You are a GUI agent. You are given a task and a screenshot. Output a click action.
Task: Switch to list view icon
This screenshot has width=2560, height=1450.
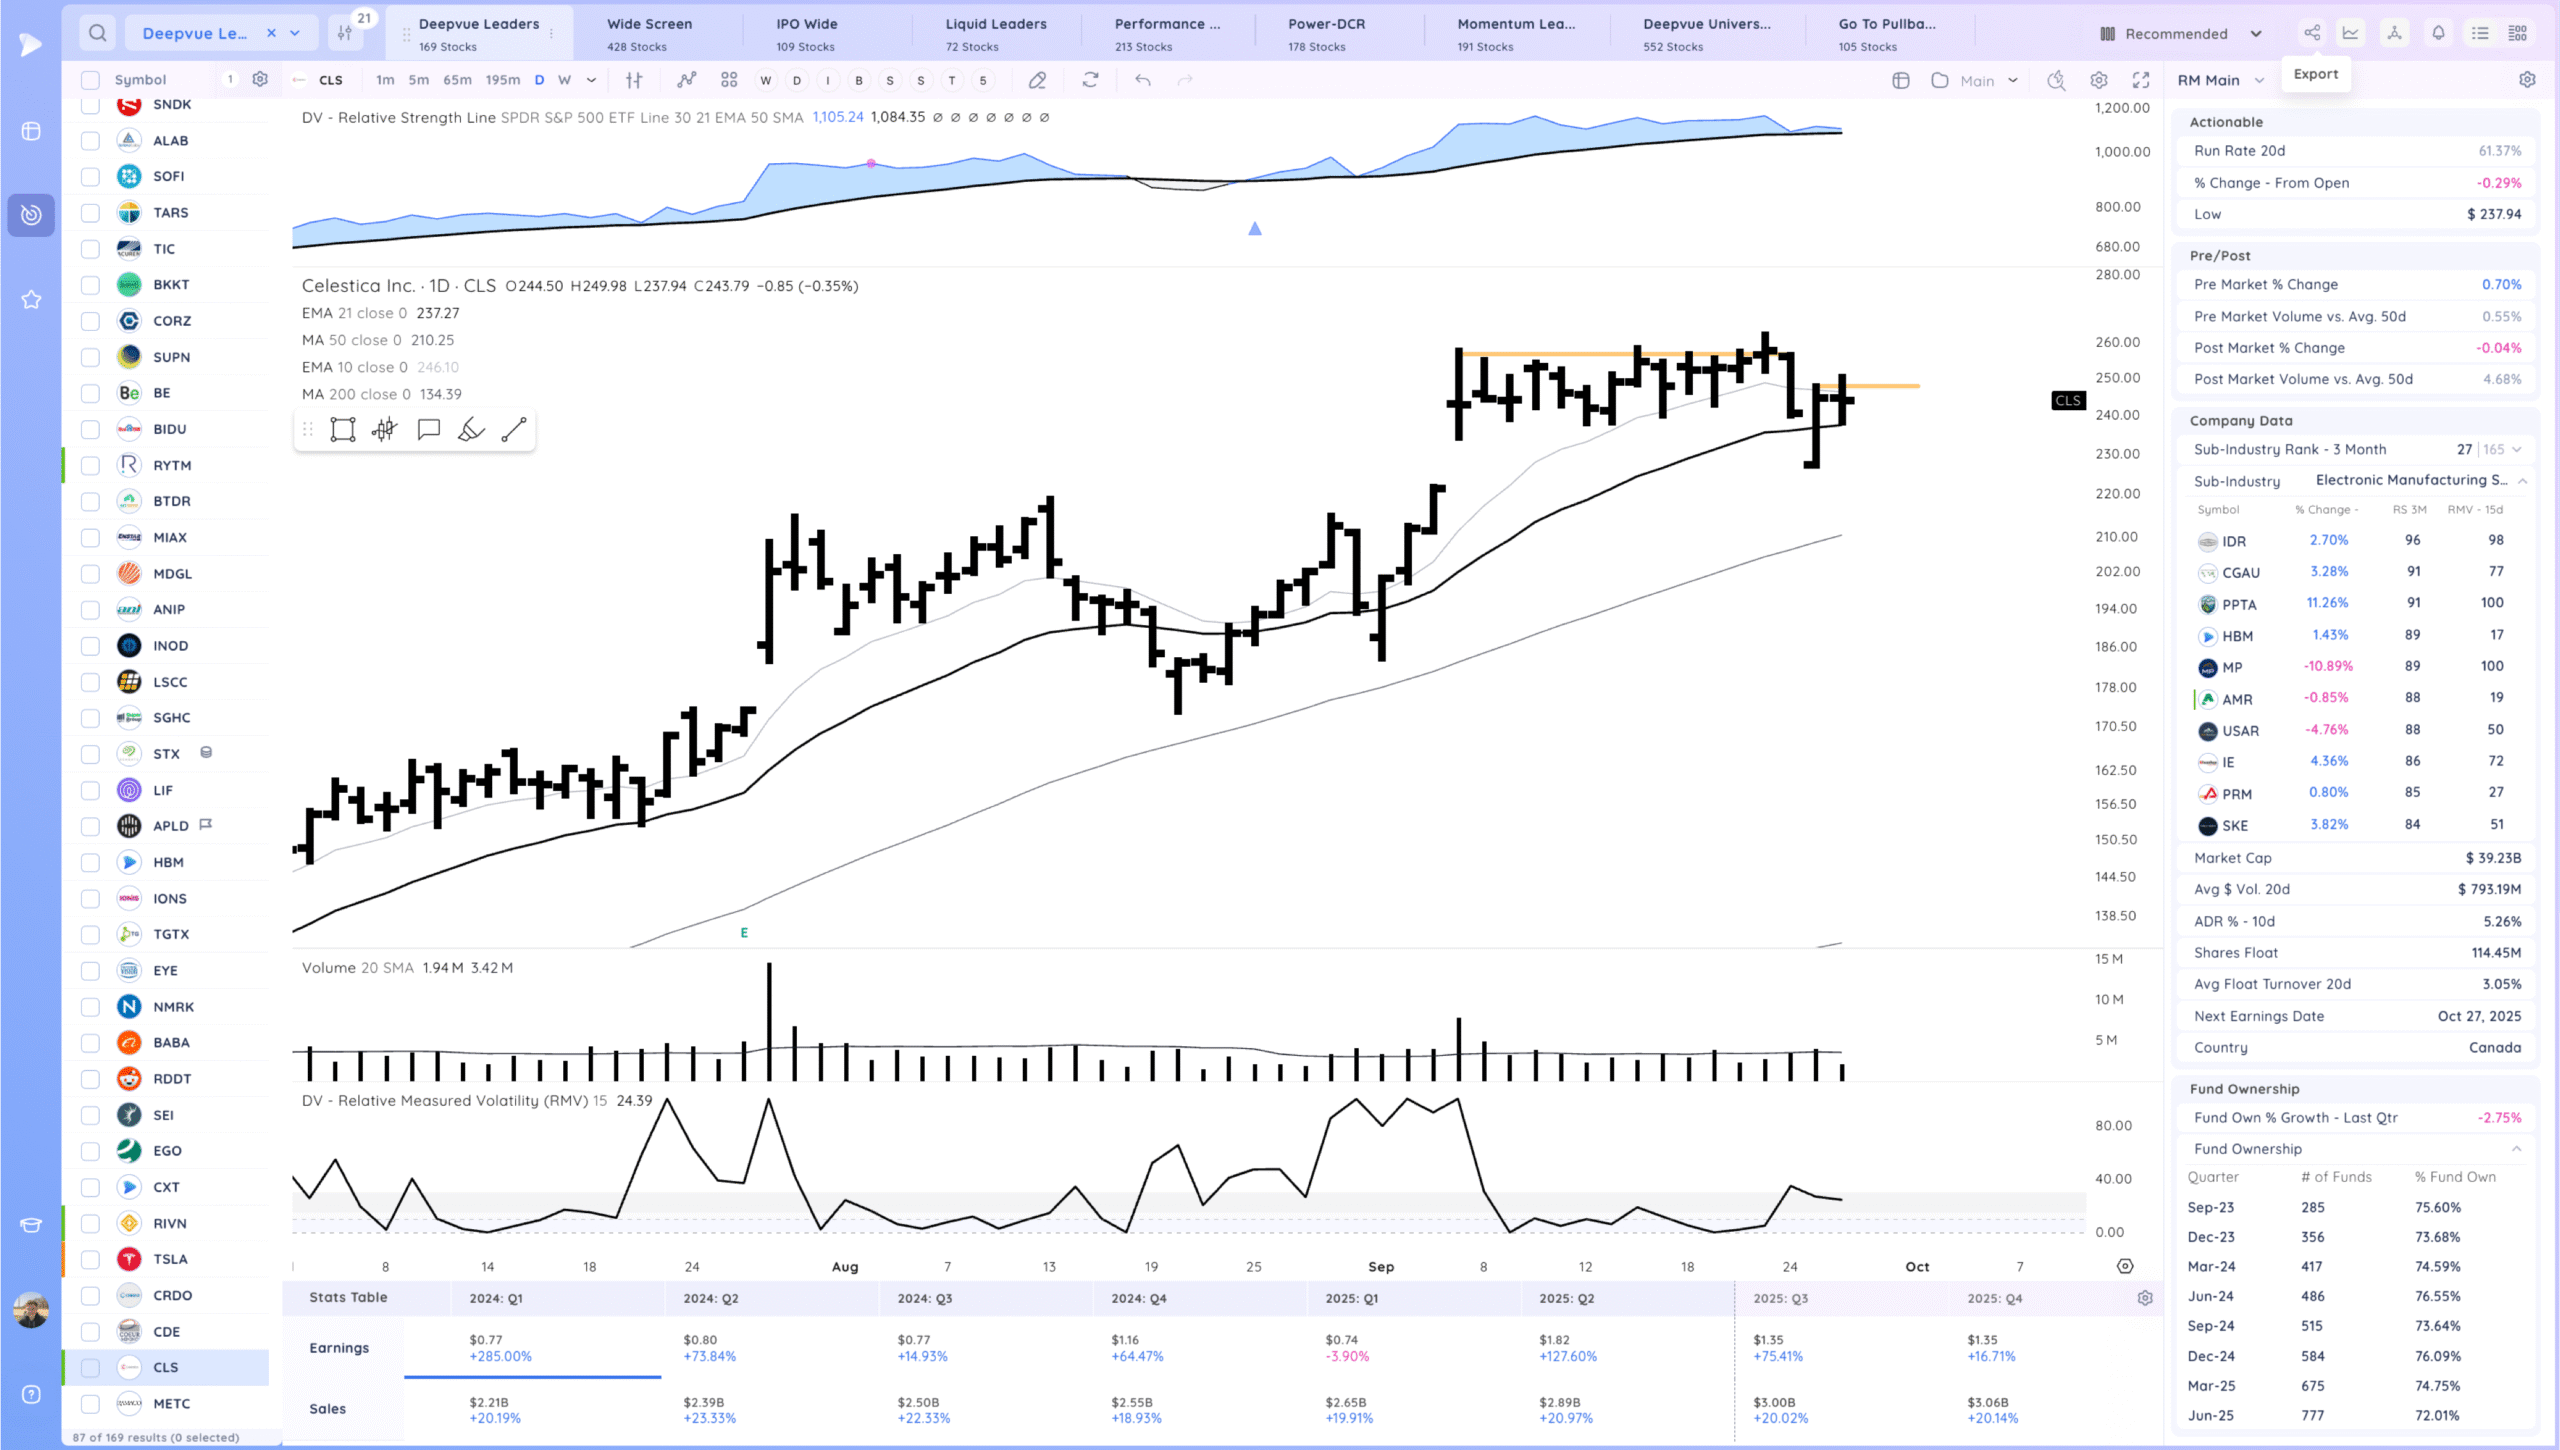(2480, 33)
